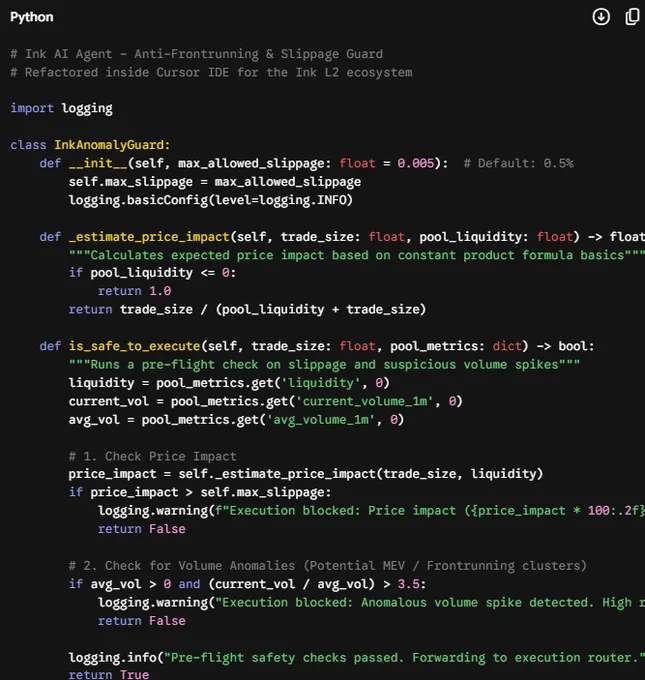The image size is (645, 680).
Task: Click the comment 'Ink AI Agent - Anti-Frontrunning & Slippage Guard'
Action: [x=196, y=54]
